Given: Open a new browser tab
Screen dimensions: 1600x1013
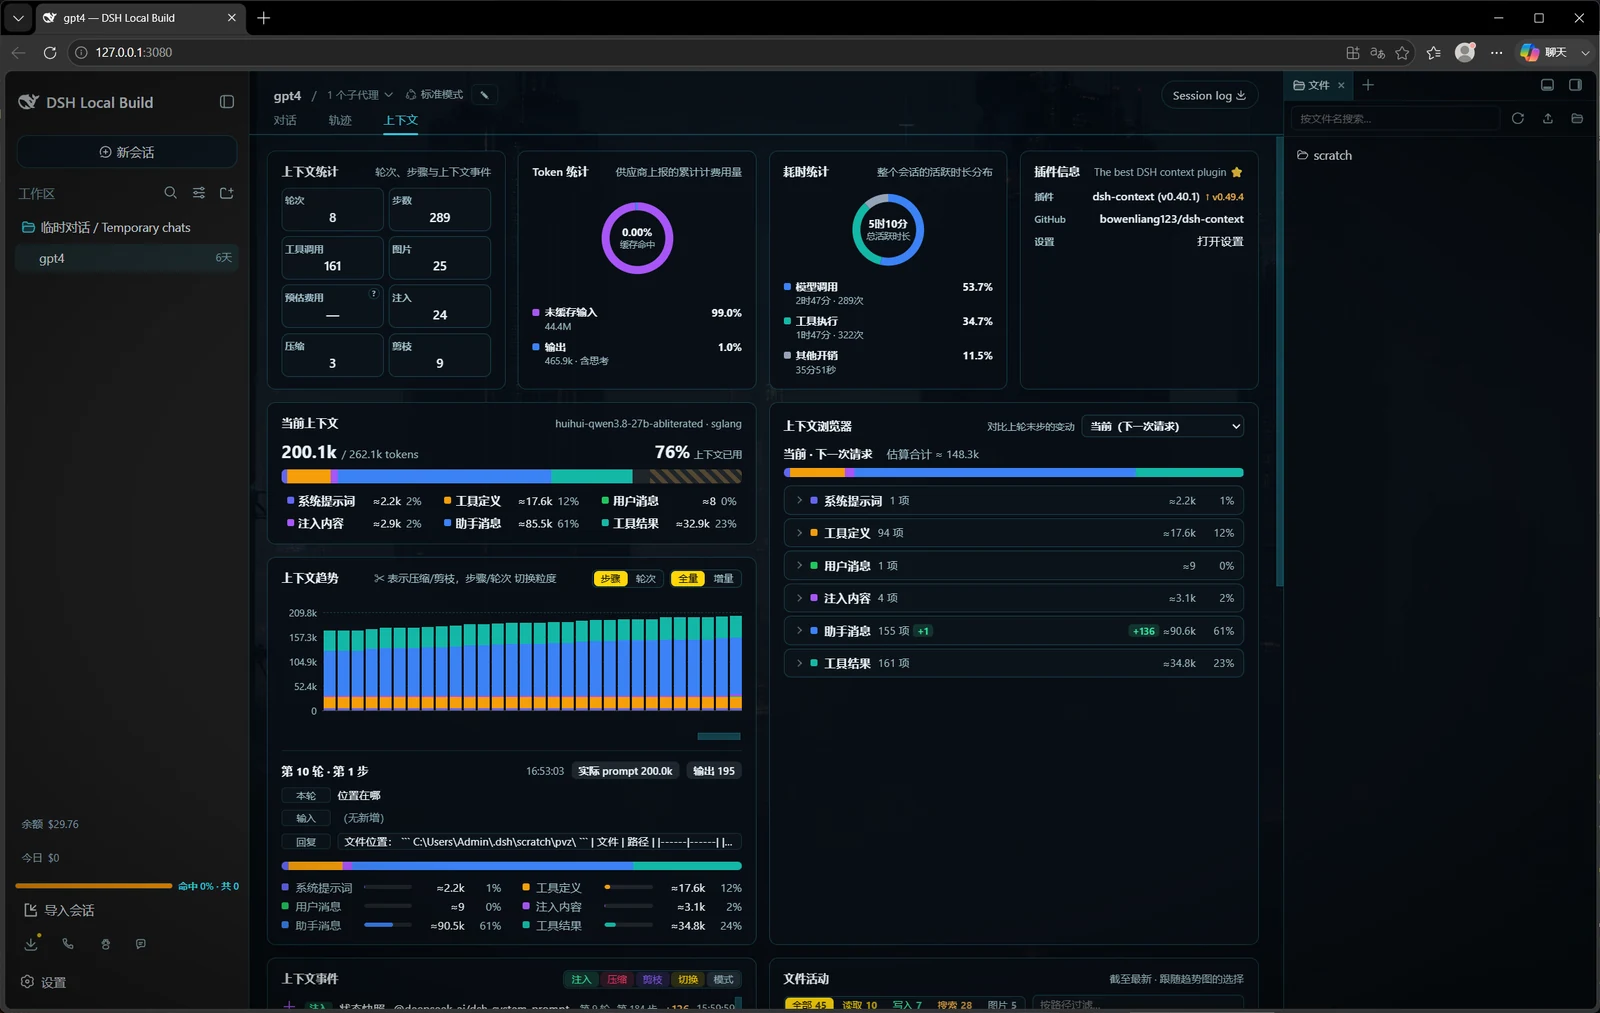Looking at the screenshot, I should pyautogui.click(x=264, y=18).
